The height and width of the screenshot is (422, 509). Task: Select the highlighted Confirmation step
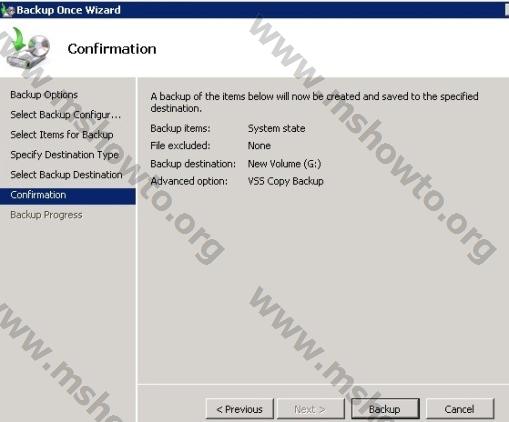[68, 196]
